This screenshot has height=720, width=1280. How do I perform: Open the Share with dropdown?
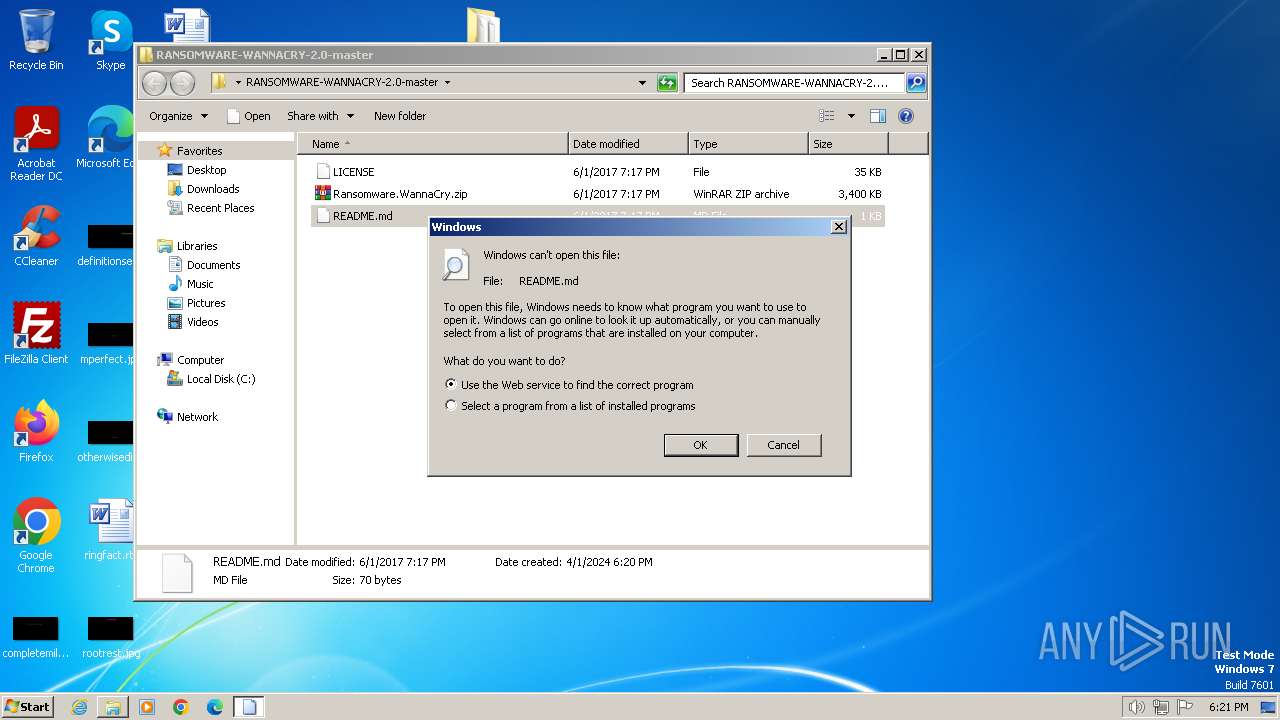point(320,116)
